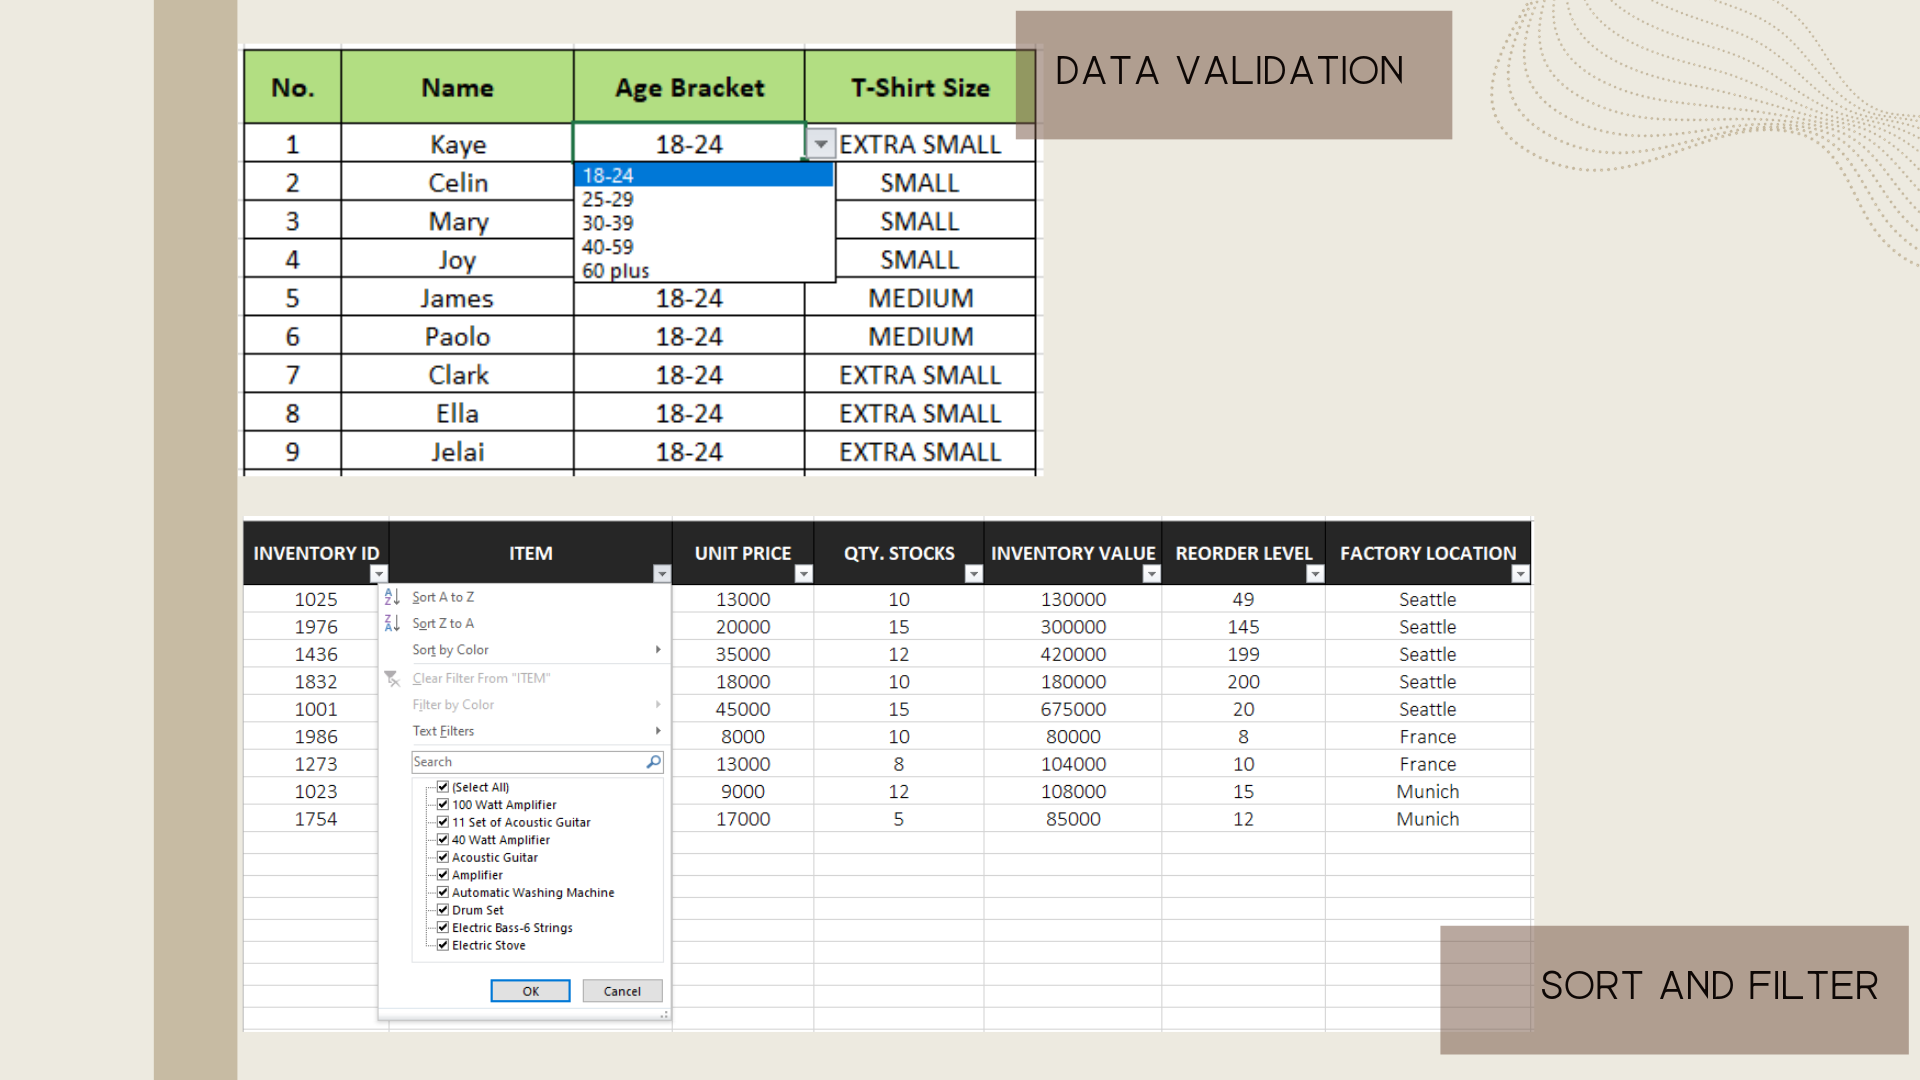Click the INVENTORY VALUE column header
Viewport: 1920px width, 1080px height.
point(1073,553)
